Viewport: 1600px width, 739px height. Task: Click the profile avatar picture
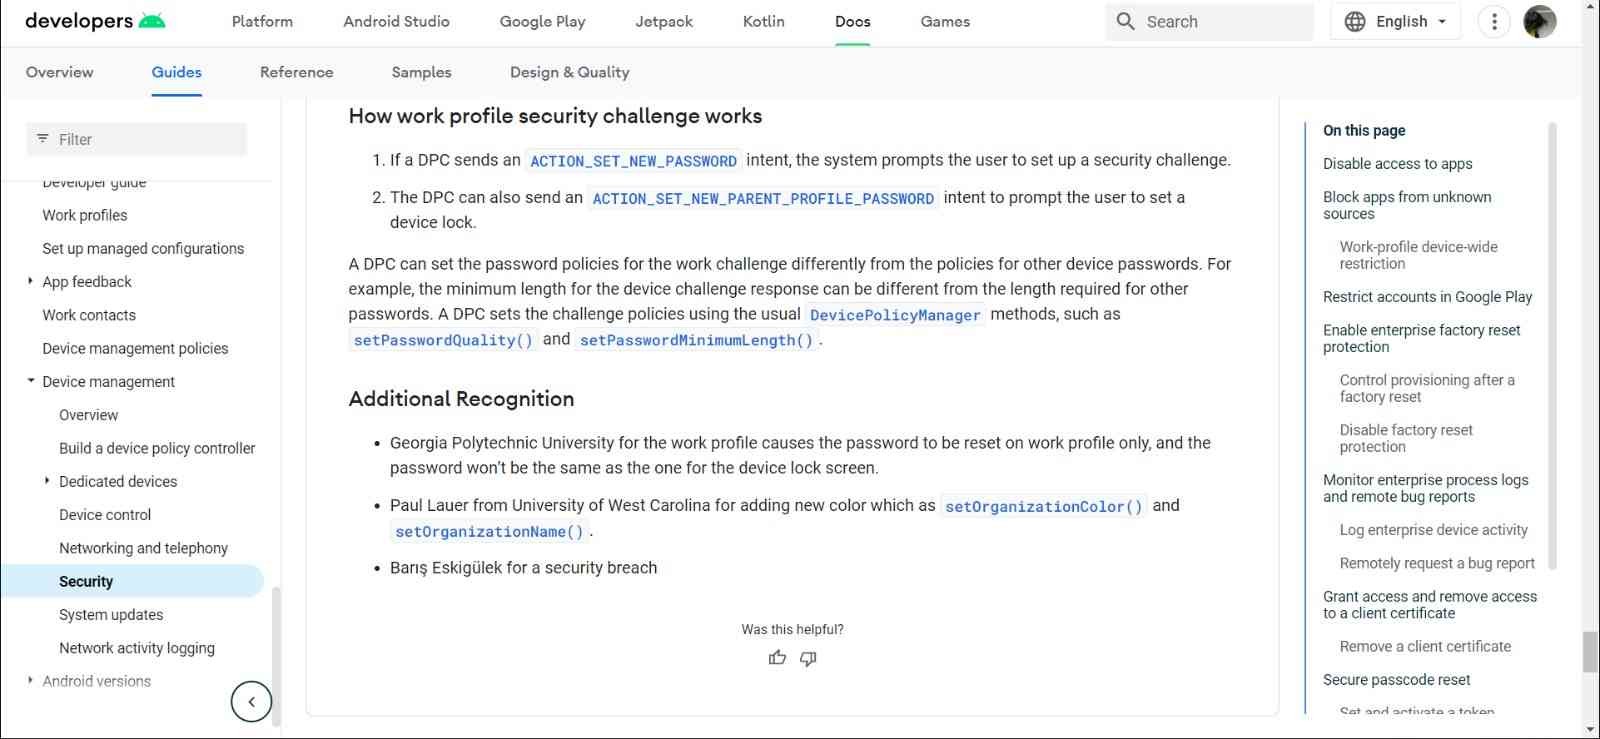(x=1541, y=21)
